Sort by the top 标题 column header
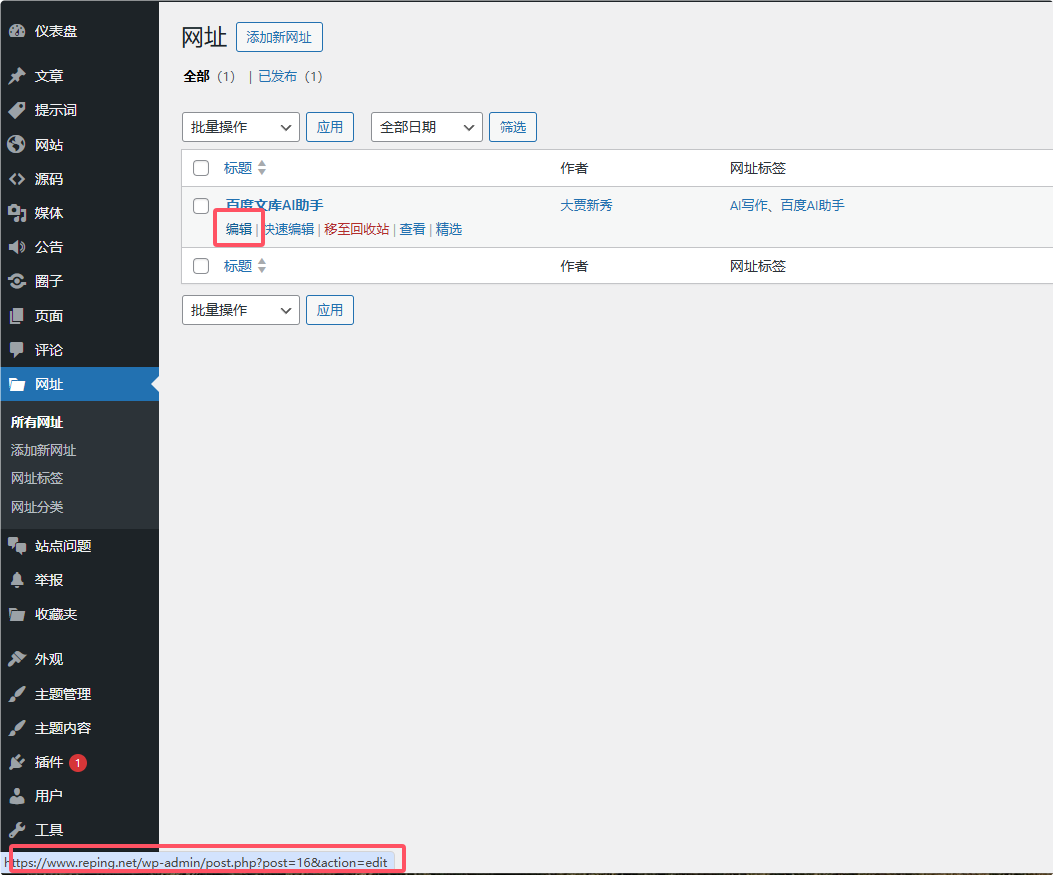The image size is (1053, 875). pyautogui.click(x=238, y=168)
